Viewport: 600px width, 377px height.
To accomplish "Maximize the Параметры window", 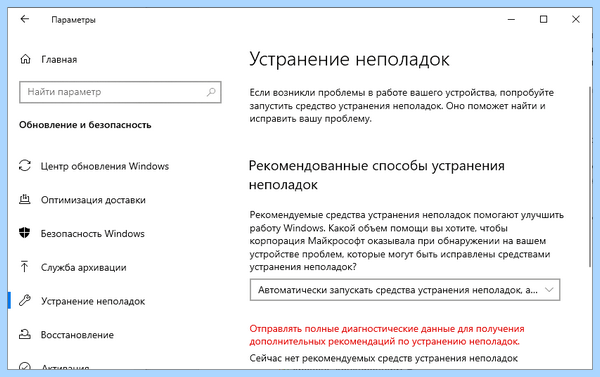I will click(543, 19).
